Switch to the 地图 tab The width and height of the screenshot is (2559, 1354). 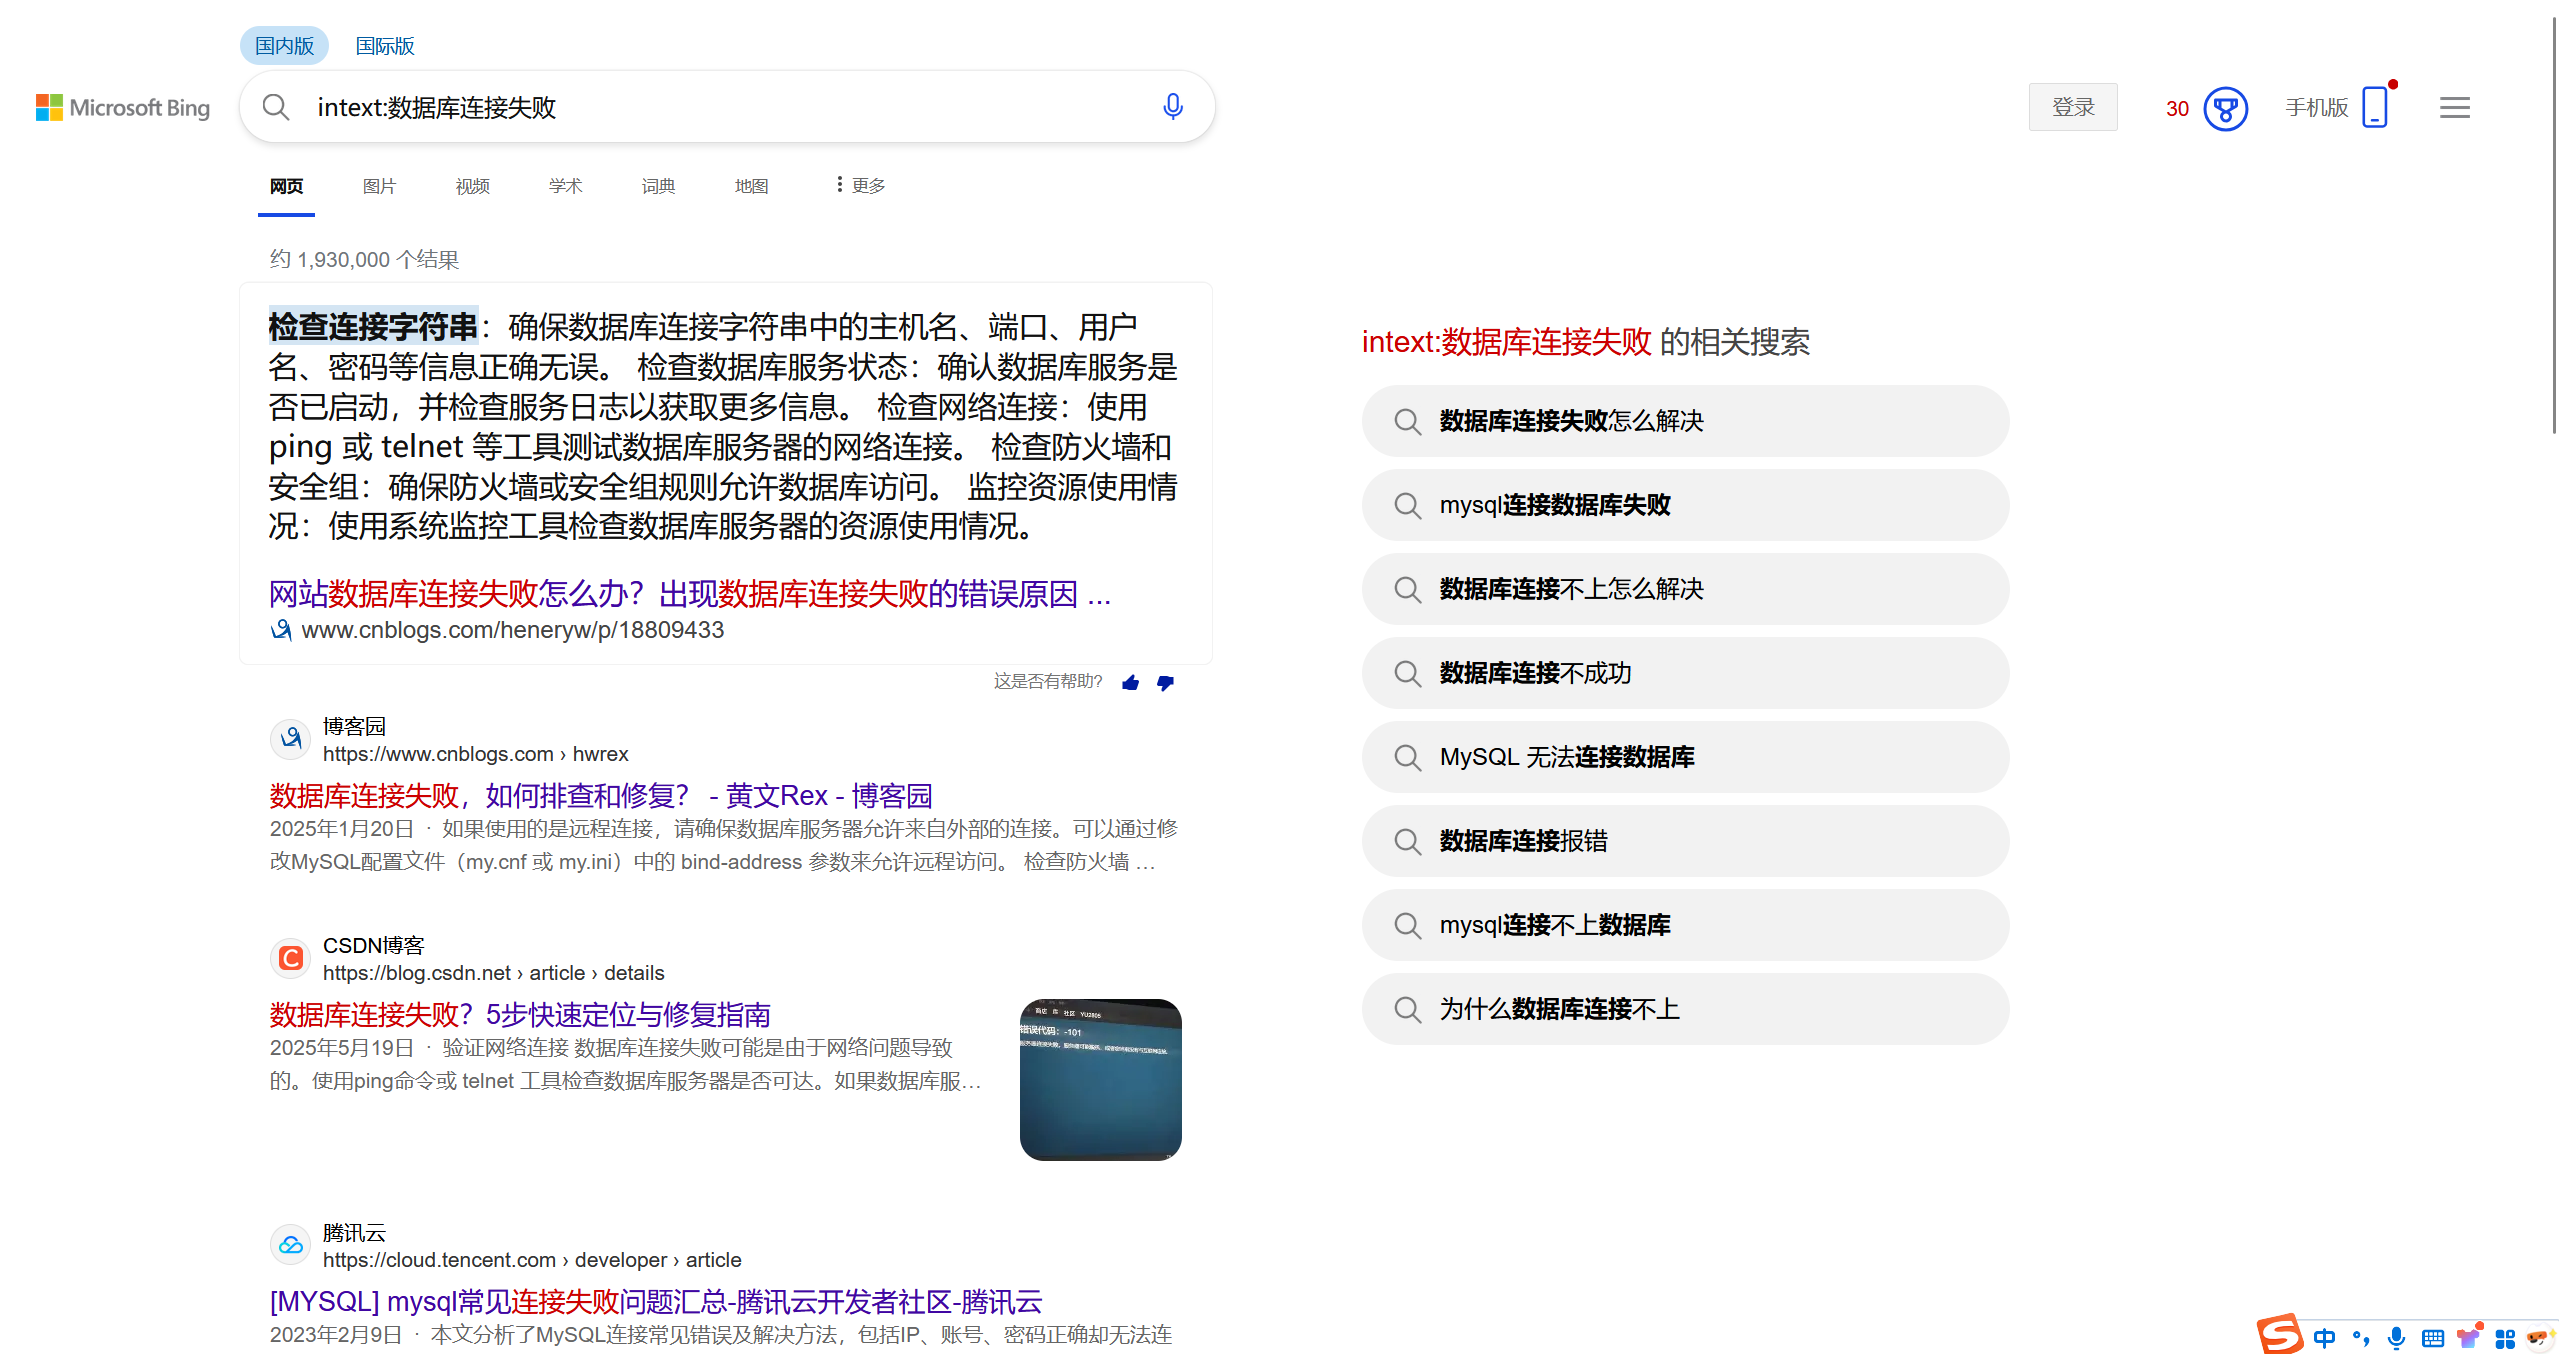(x=751, y=186)
